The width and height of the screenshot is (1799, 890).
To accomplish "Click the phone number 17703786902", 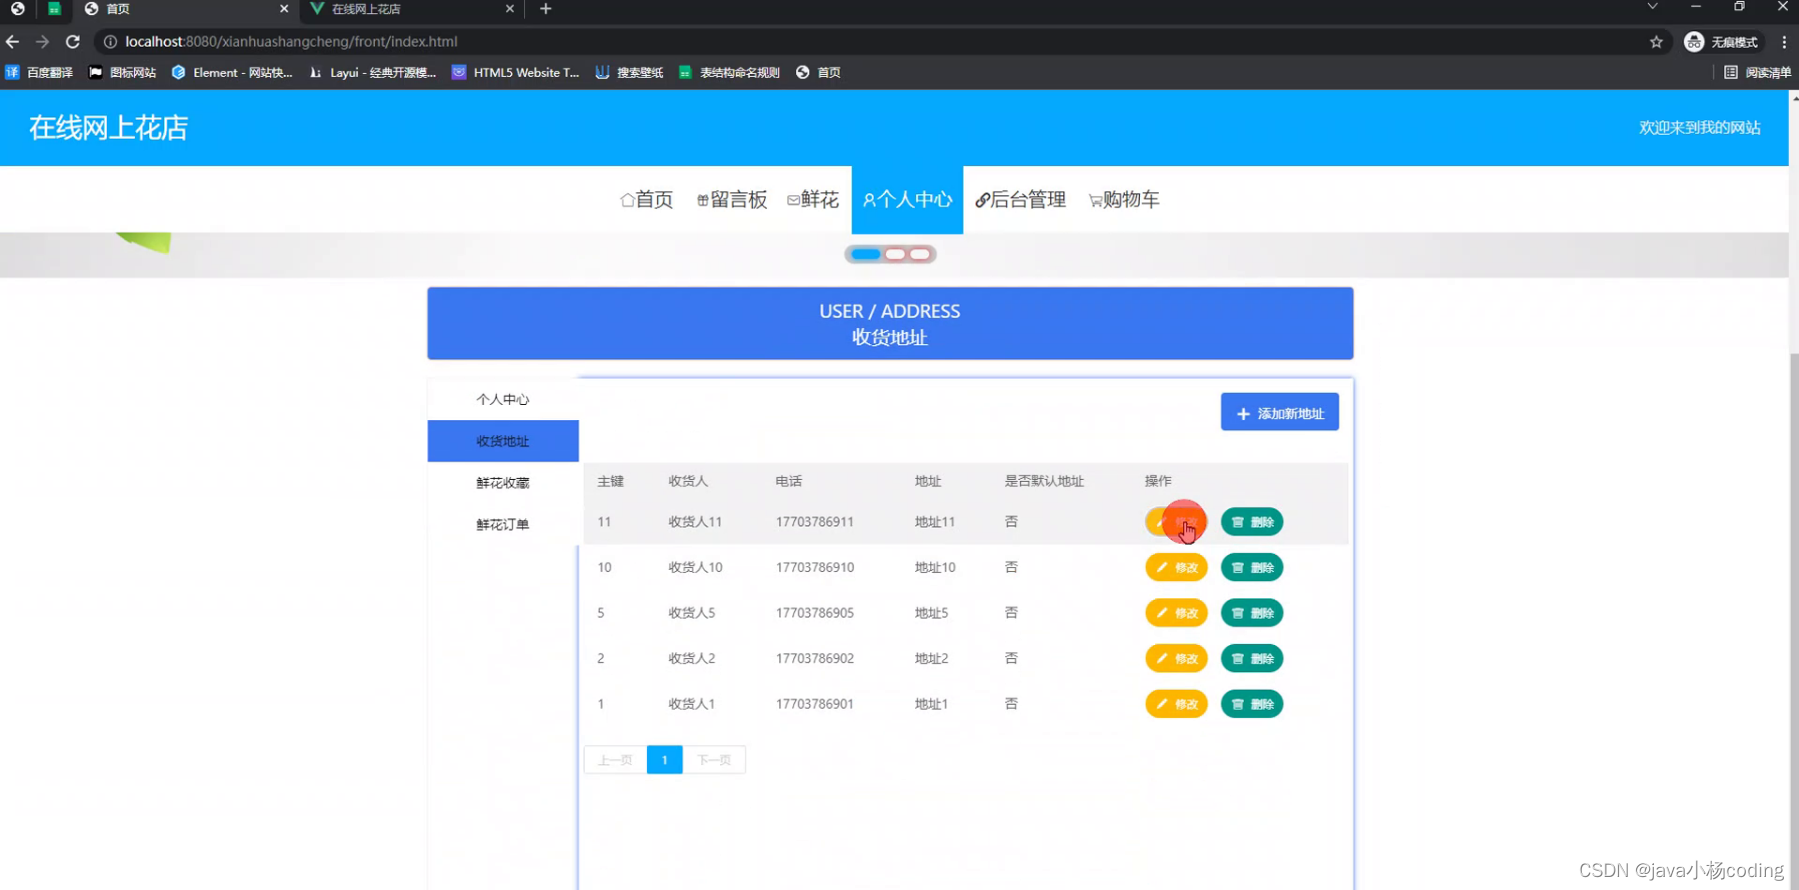I will (815, 658).
